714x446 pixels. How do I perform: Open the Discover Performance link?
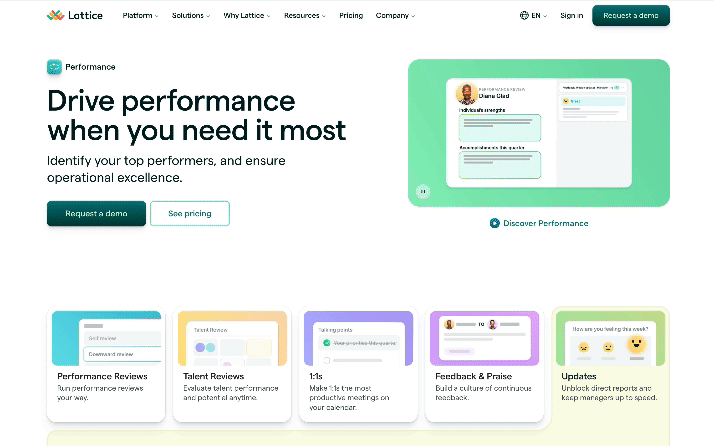pyautogui.click(x=539, y=223)
